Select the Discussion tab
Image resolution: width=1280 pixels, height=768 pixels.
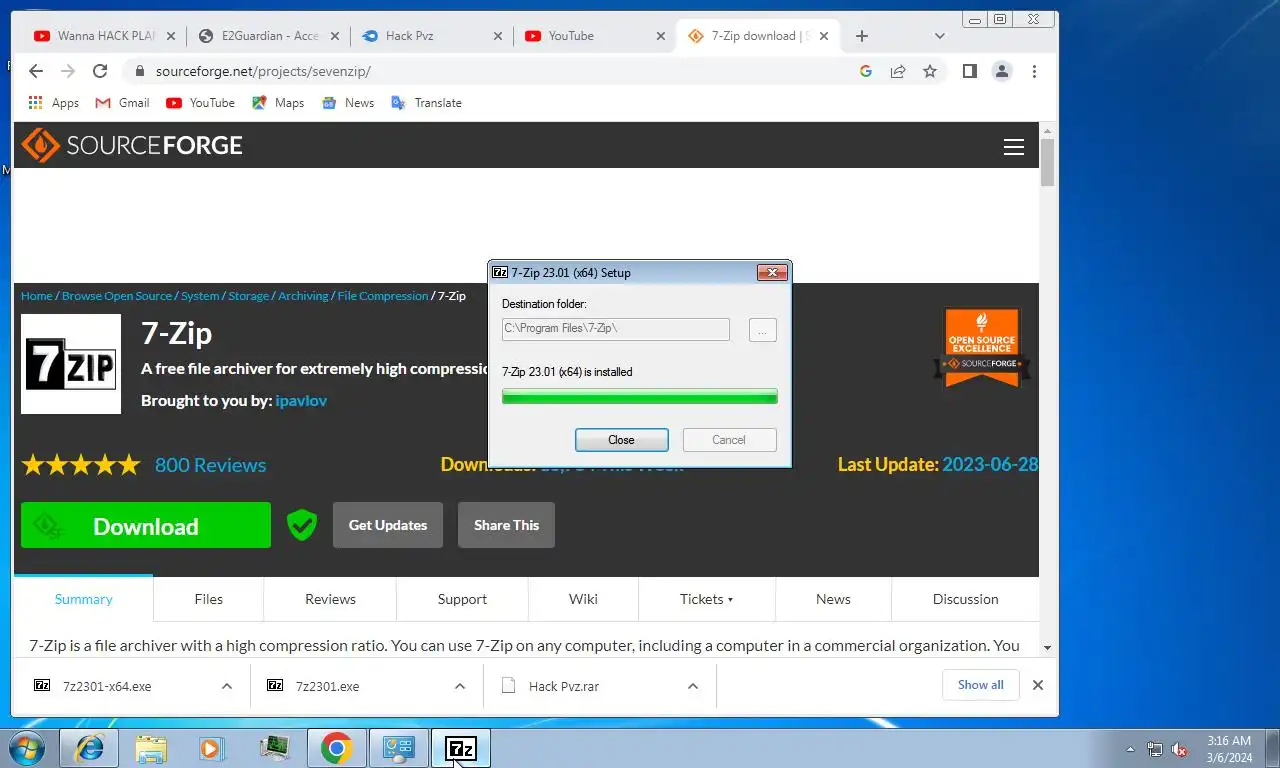point(965,599)
